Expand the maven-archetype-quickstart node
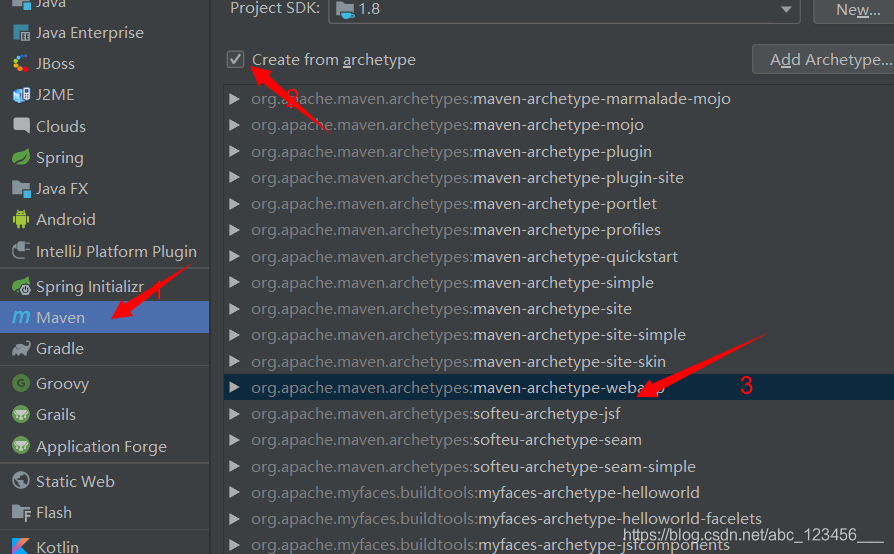894x554 pixels. click(234, 256)
